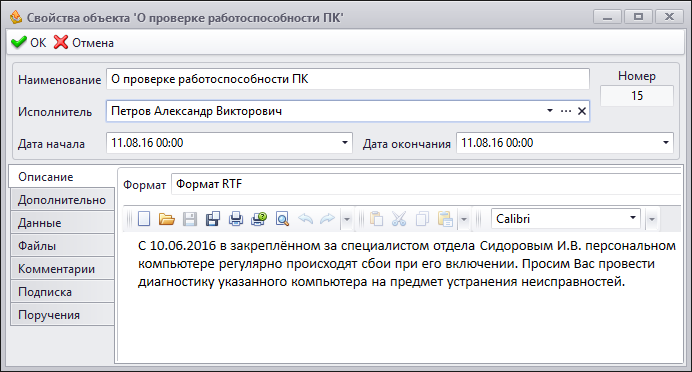Open a file with the folder icon

coord(167,218)
